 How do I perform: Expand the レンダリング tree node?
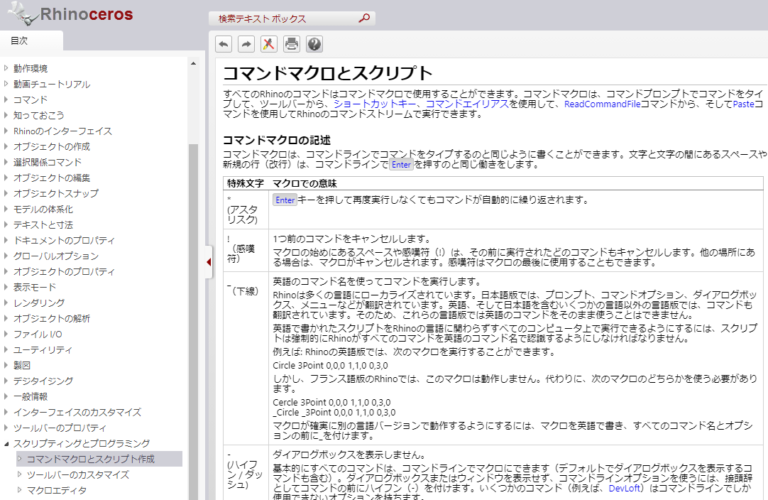pyautogui.click(x=6, y=303)
